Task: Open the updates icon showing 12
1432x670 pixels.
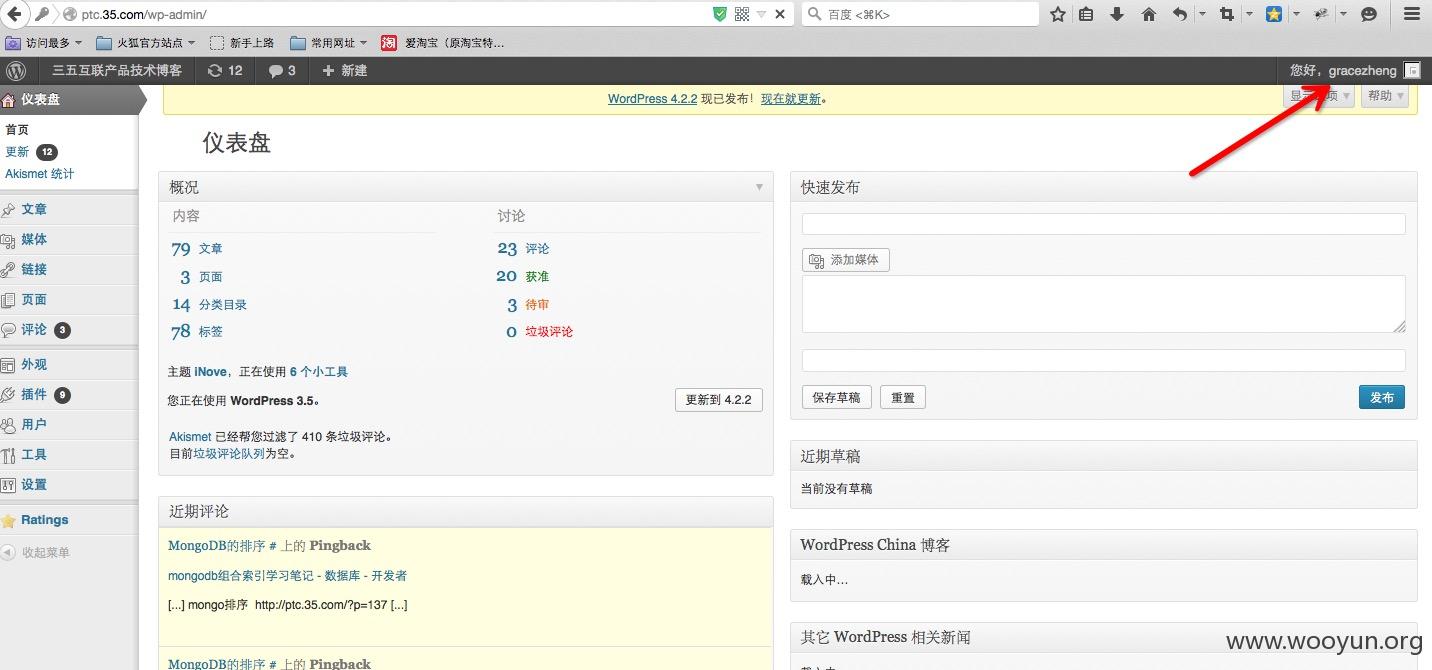Action: tap(225, 70)
